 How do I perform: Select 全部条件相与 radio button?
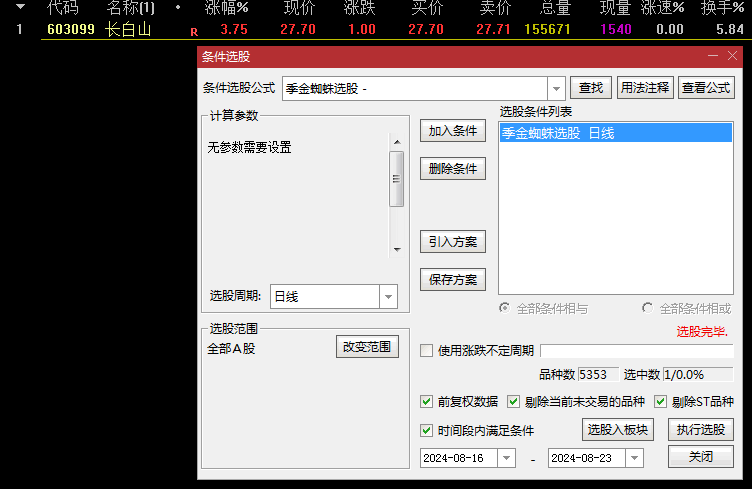(x=504, y=308)
